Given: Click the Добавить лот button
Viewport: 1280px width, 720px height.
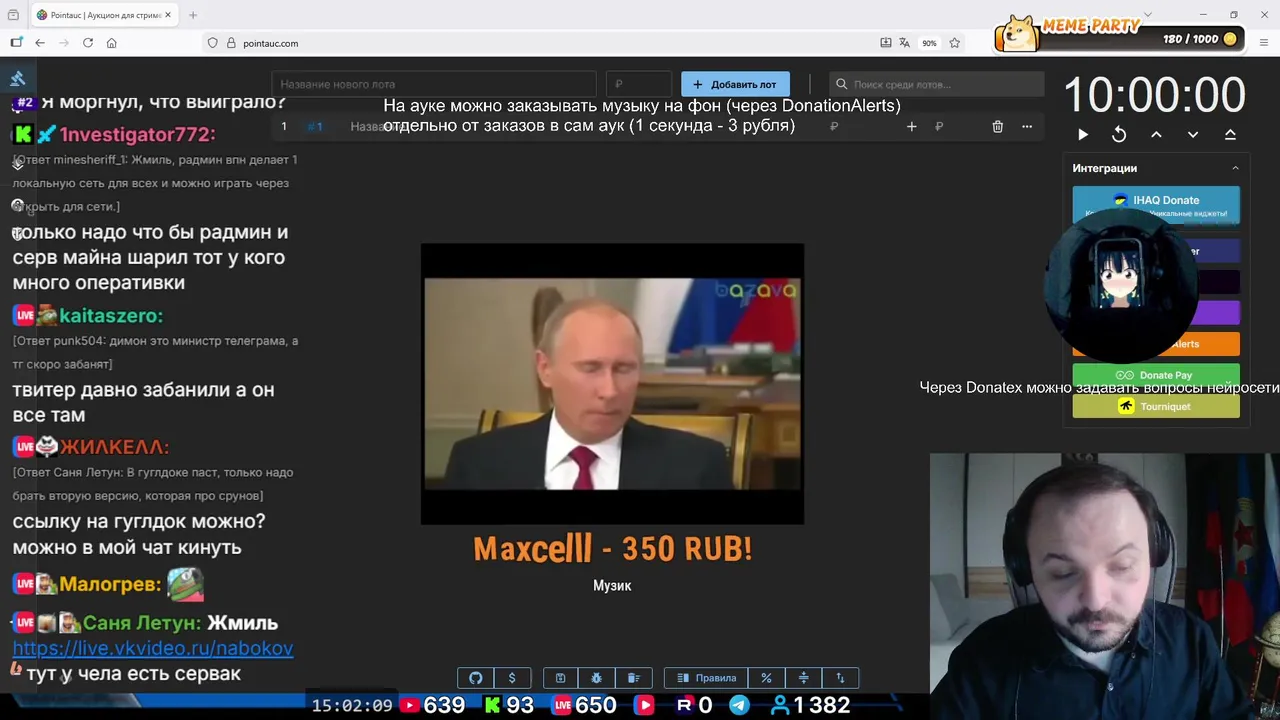Looking at the screenshot, I should pos(735,84).
